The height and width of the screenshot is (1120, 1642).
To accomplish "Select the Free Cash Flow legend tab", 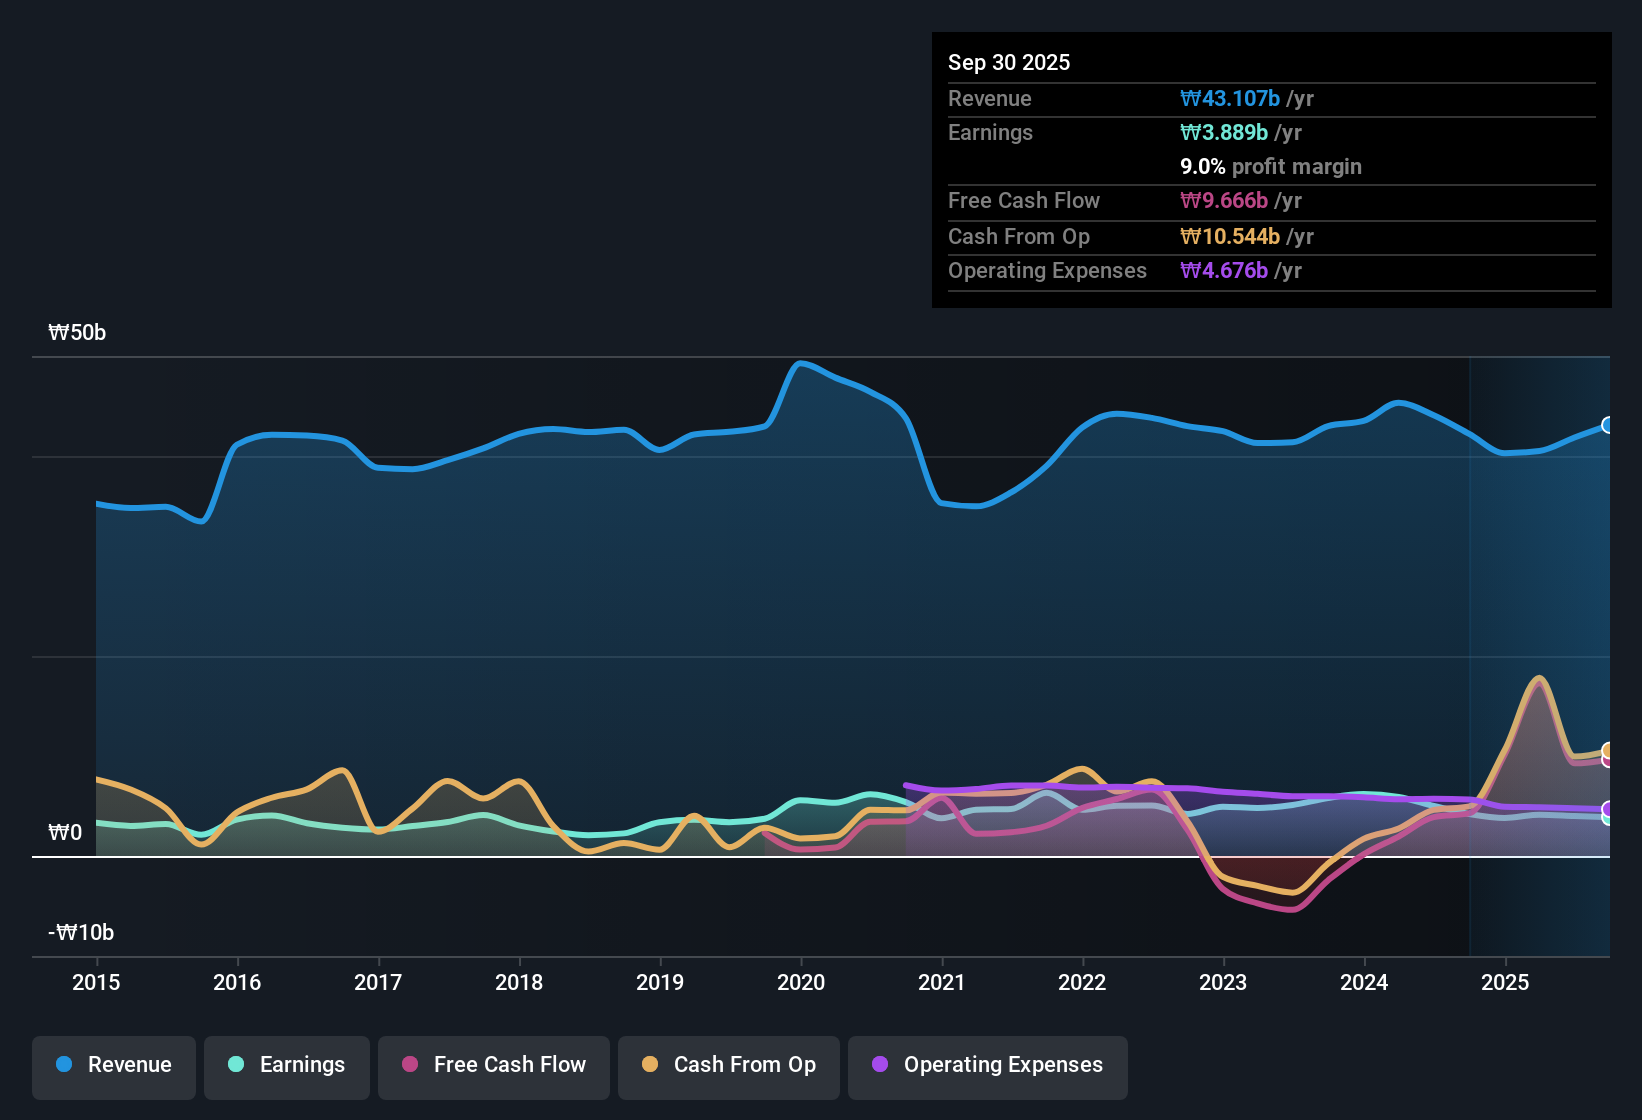I will tap(493, 1065).
